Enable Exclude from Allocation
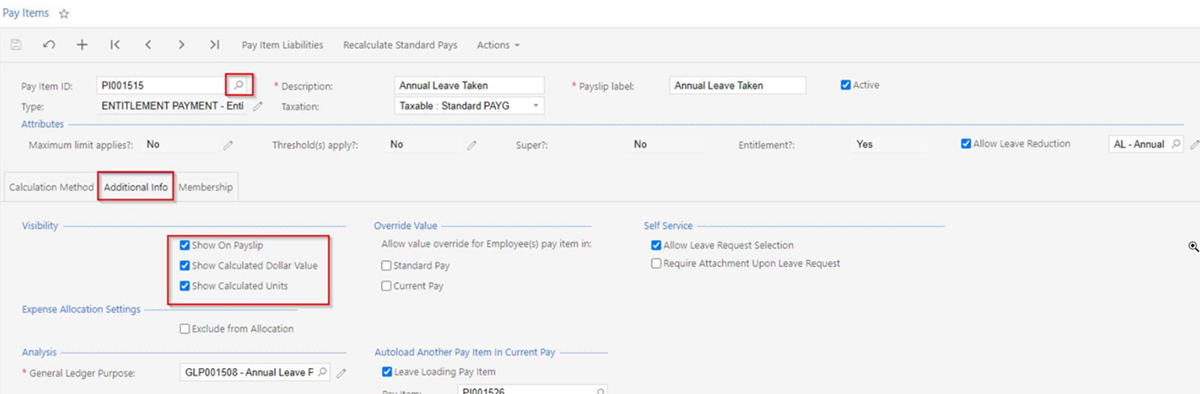 click(185, 328)
